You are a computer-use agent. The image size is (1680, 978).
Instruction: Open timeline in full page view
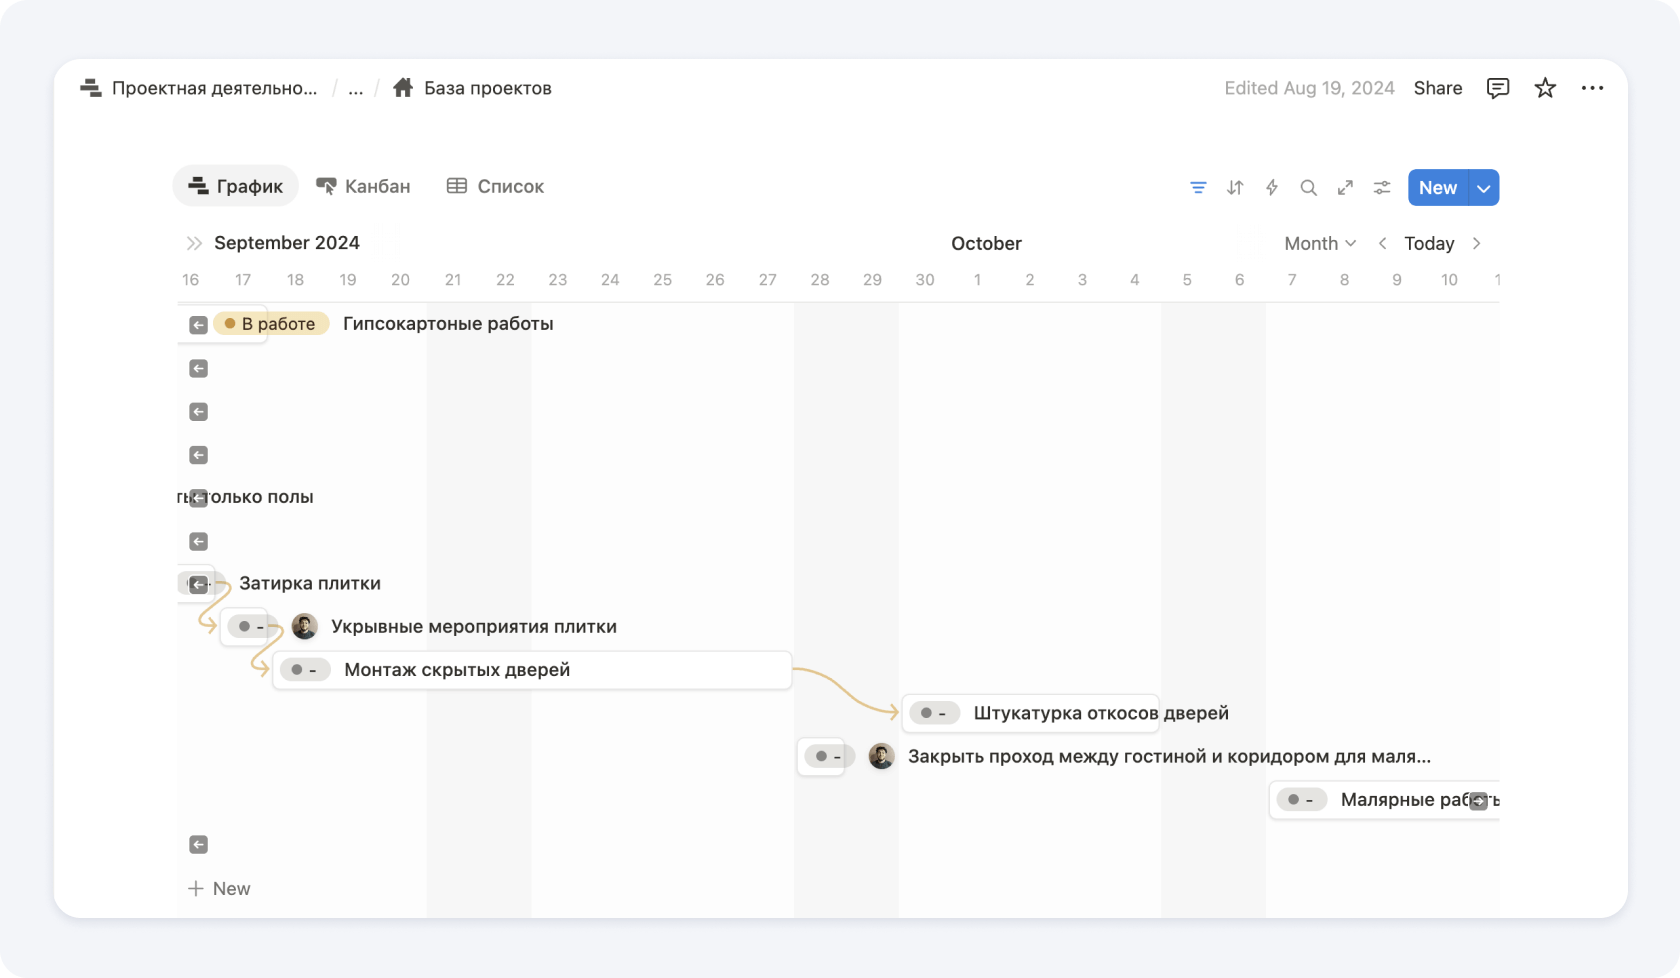[1345, 188]
